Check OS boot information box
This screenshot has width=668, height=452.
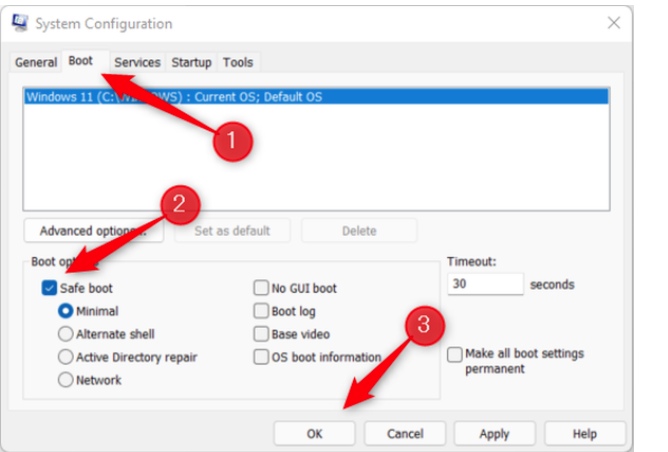pyautogui.click(x=261, y=357)
